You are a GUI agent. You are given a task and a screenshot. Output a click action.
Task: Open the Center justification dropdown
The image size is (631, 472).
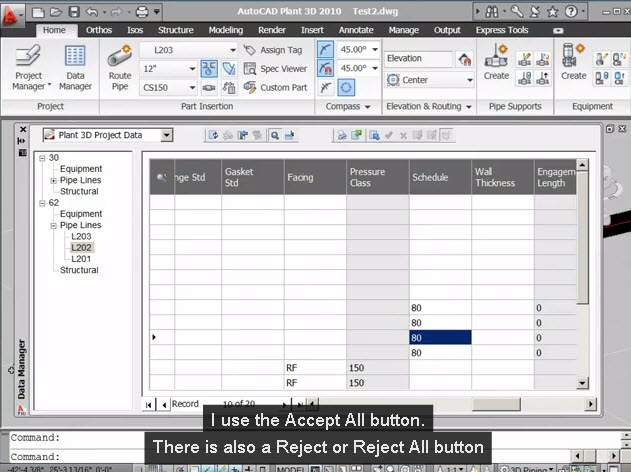470,80
